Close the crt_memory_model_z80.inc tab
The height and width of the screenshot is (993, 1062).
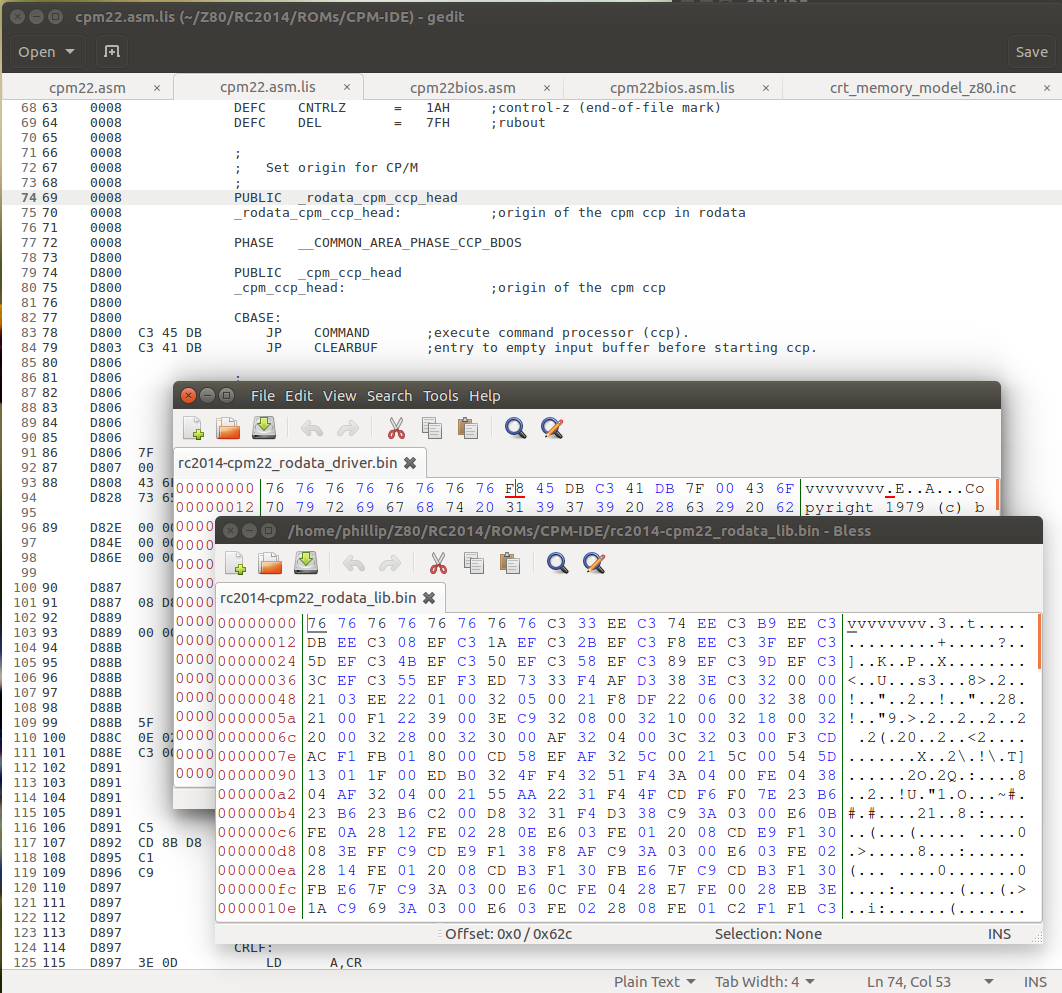1046,88
